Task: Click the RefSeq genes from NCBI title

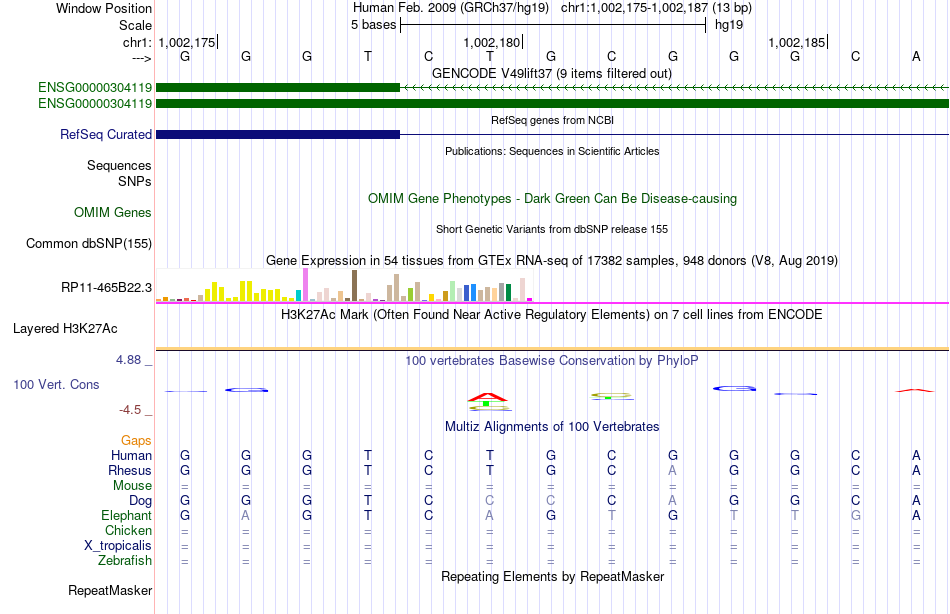Action: click(x=552, y=120)
